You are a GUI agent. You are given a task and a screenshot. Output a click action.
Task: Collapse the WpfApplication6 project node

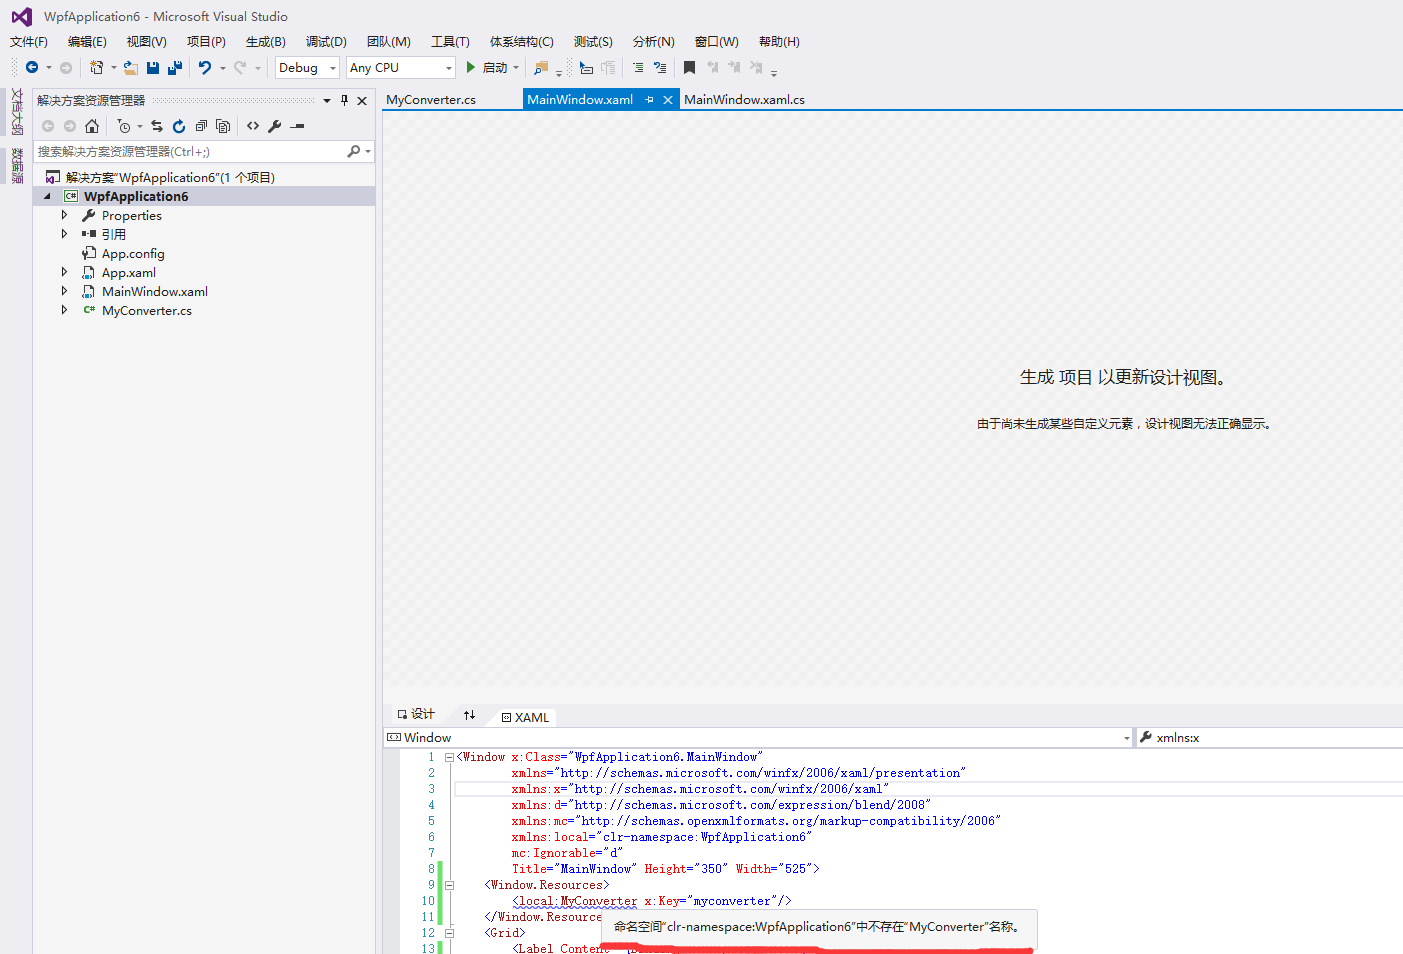(47, 196)
